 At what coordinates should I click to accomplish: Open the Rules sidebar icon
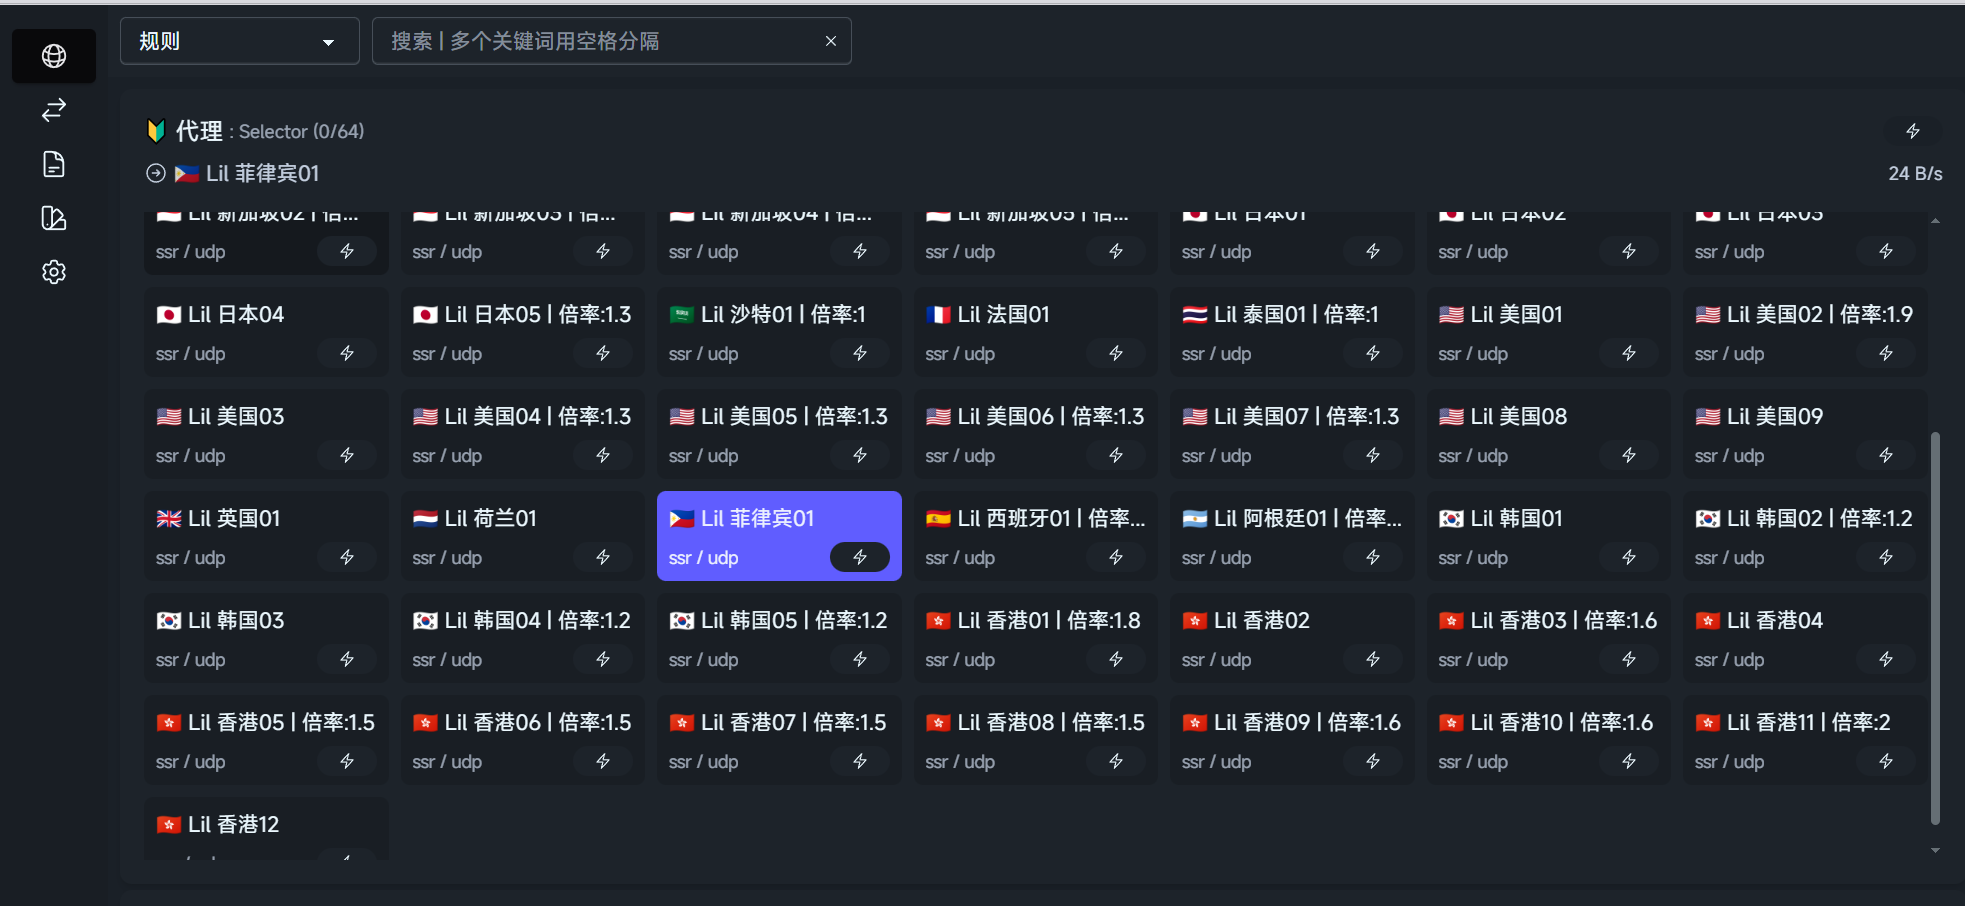click(54, 218)
